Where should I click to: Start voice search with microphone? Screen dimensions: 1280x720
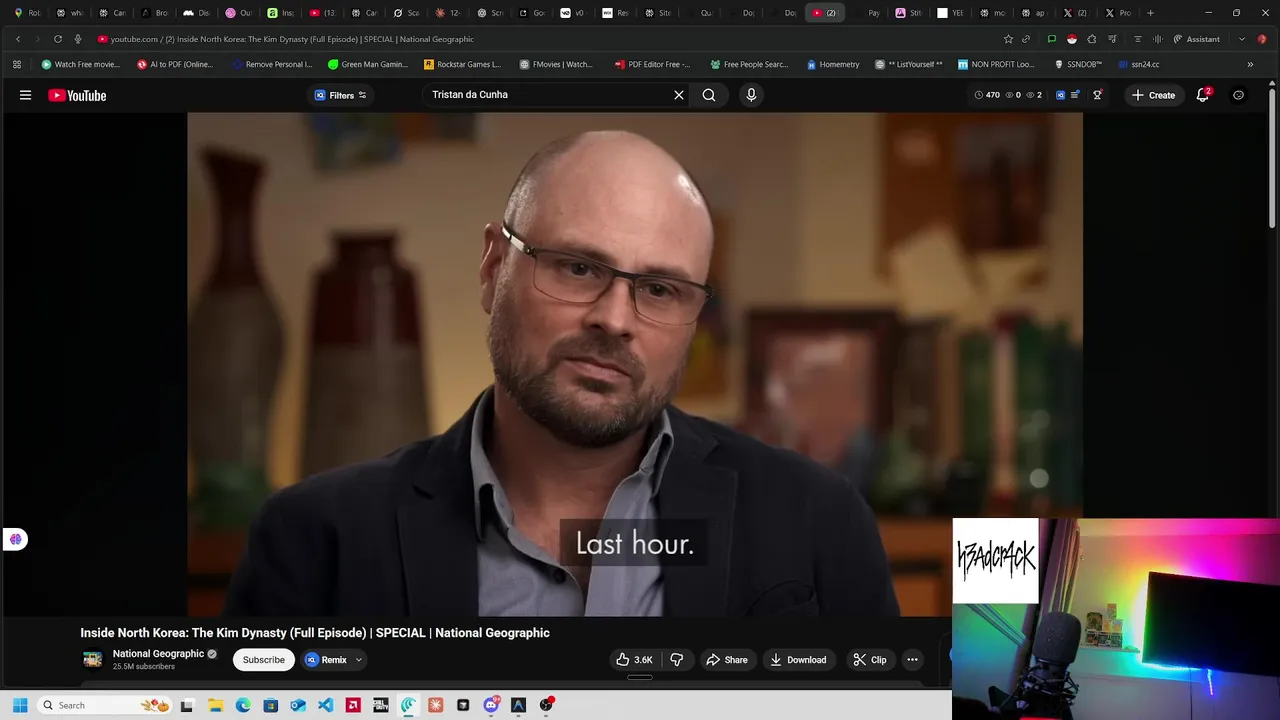pyautogui.click(x=751, y=95)
